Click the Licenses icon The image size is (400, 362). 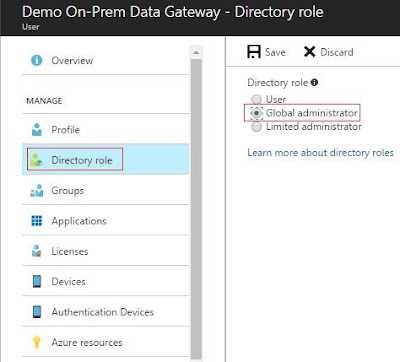coord(37,251)
